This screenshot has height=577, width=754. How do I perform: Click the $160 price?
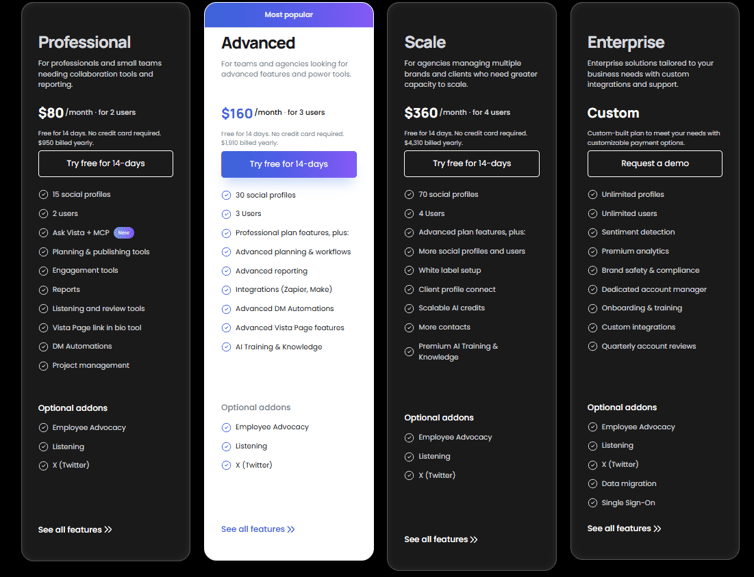pos(237,113)
